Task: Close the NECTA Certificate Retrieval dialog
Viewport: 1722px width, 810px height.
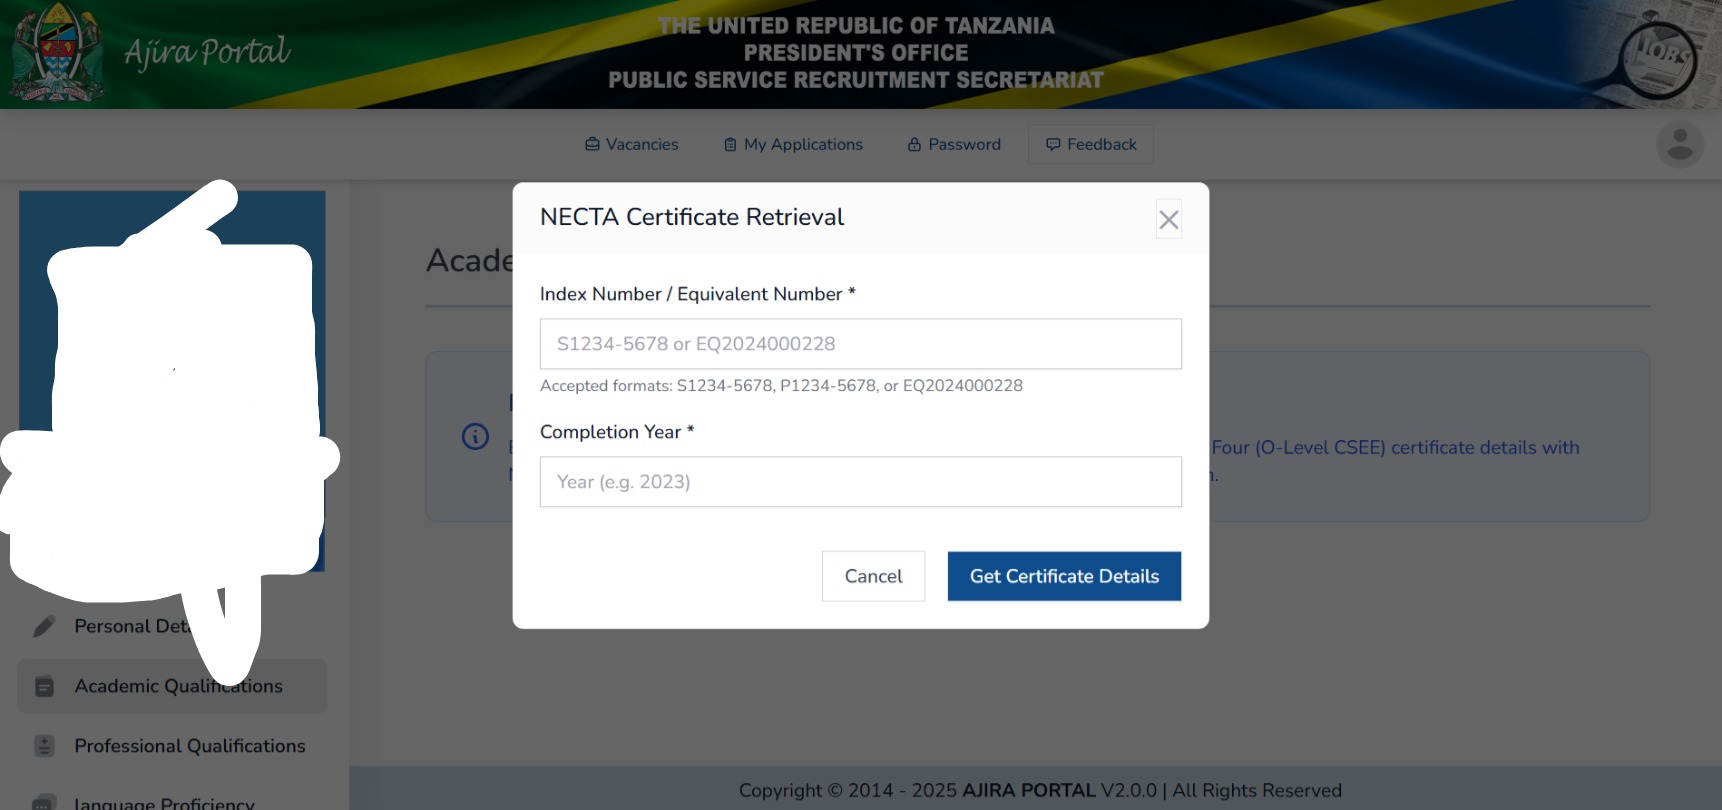Action: (x=1168, y=220)
